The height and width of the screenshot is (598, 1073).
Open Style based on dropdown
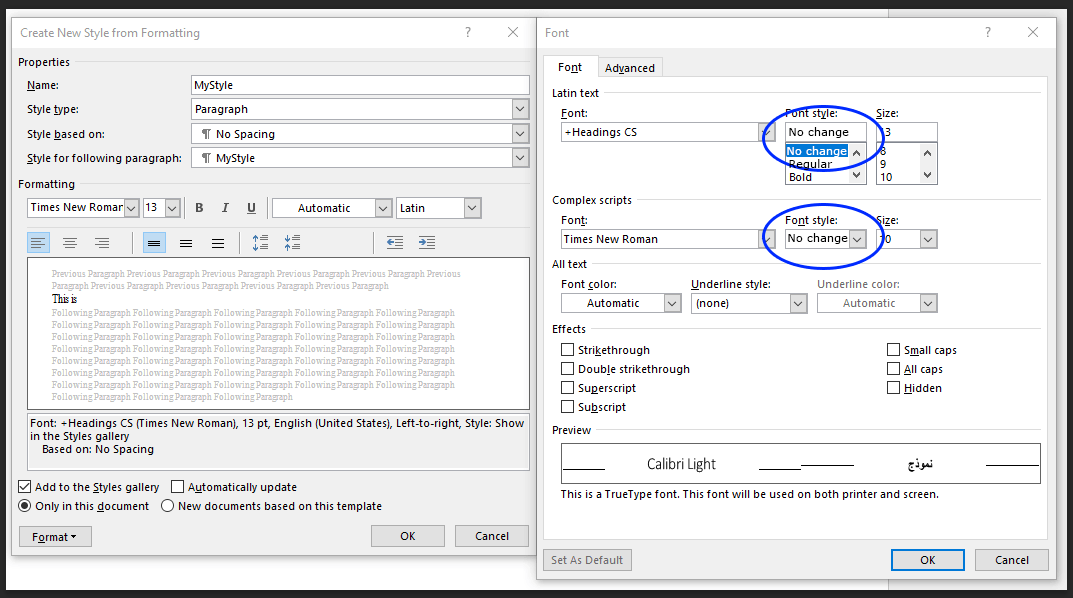(520, 134)
